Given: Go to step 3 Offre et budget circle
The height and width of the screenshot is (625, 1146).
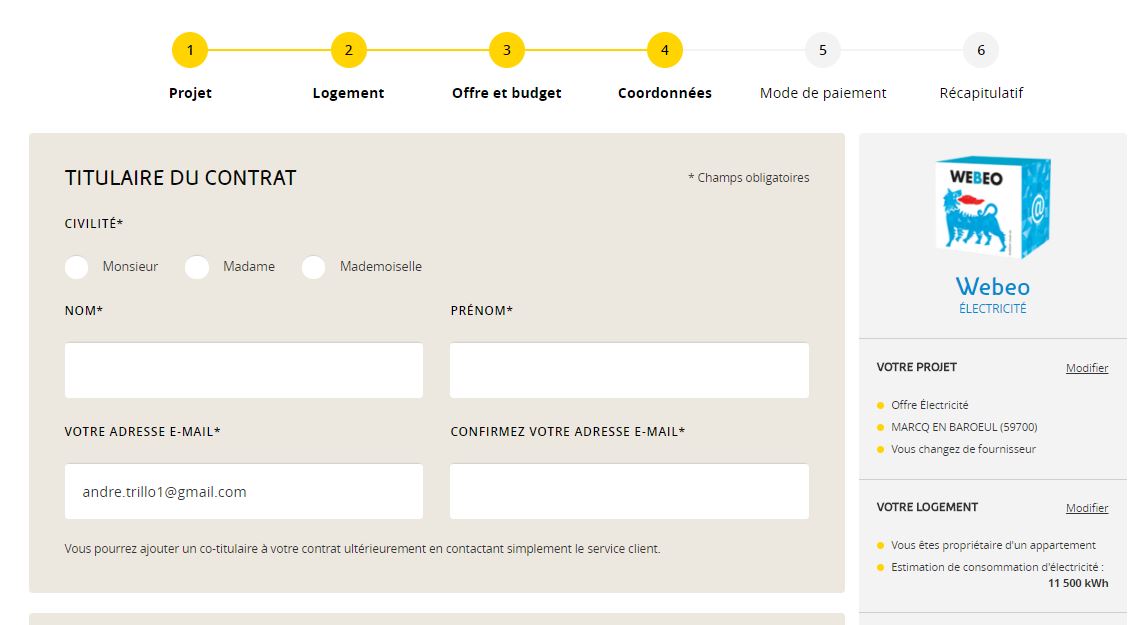Looking at the screenshot, I should (x=506, y=50).
